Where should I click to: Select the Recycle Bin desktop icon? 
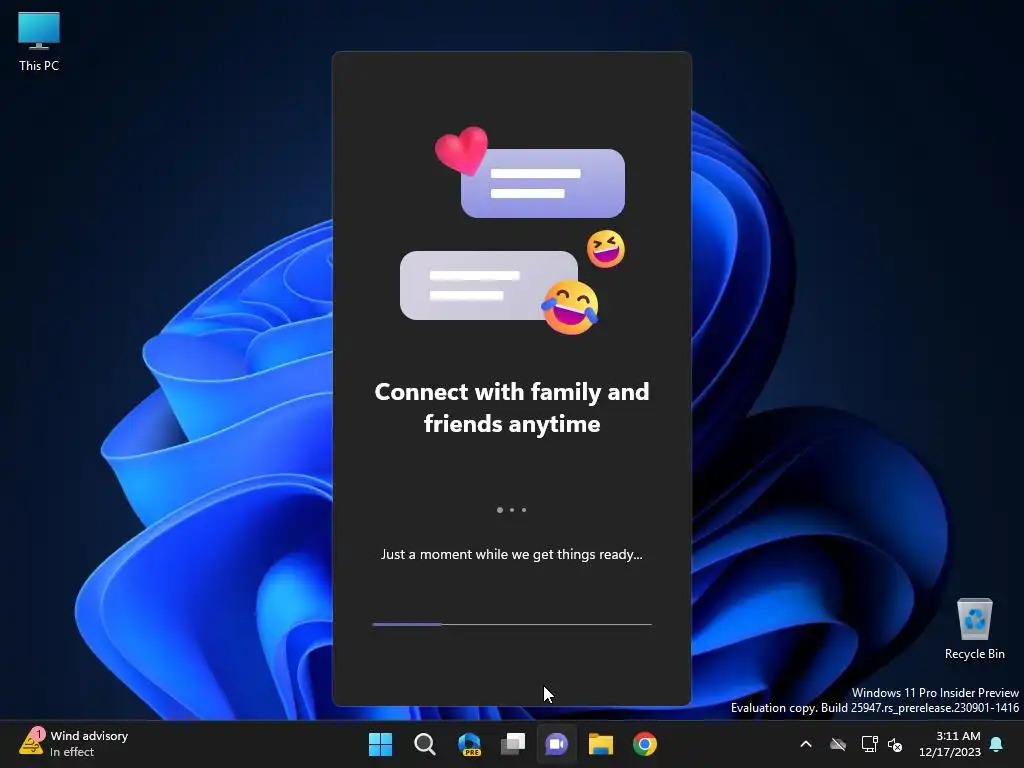[x=974, y=630]
